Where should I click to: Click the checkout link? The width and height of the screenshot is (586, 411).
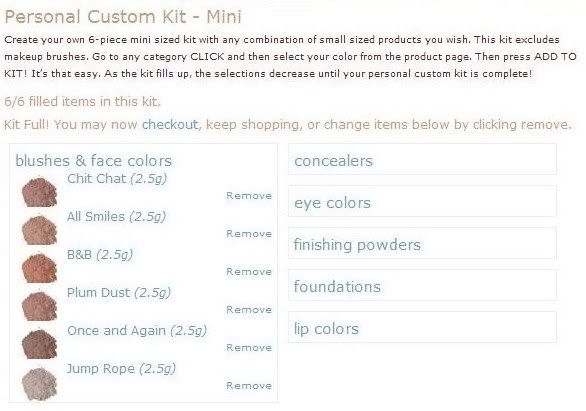click(170, 125)
